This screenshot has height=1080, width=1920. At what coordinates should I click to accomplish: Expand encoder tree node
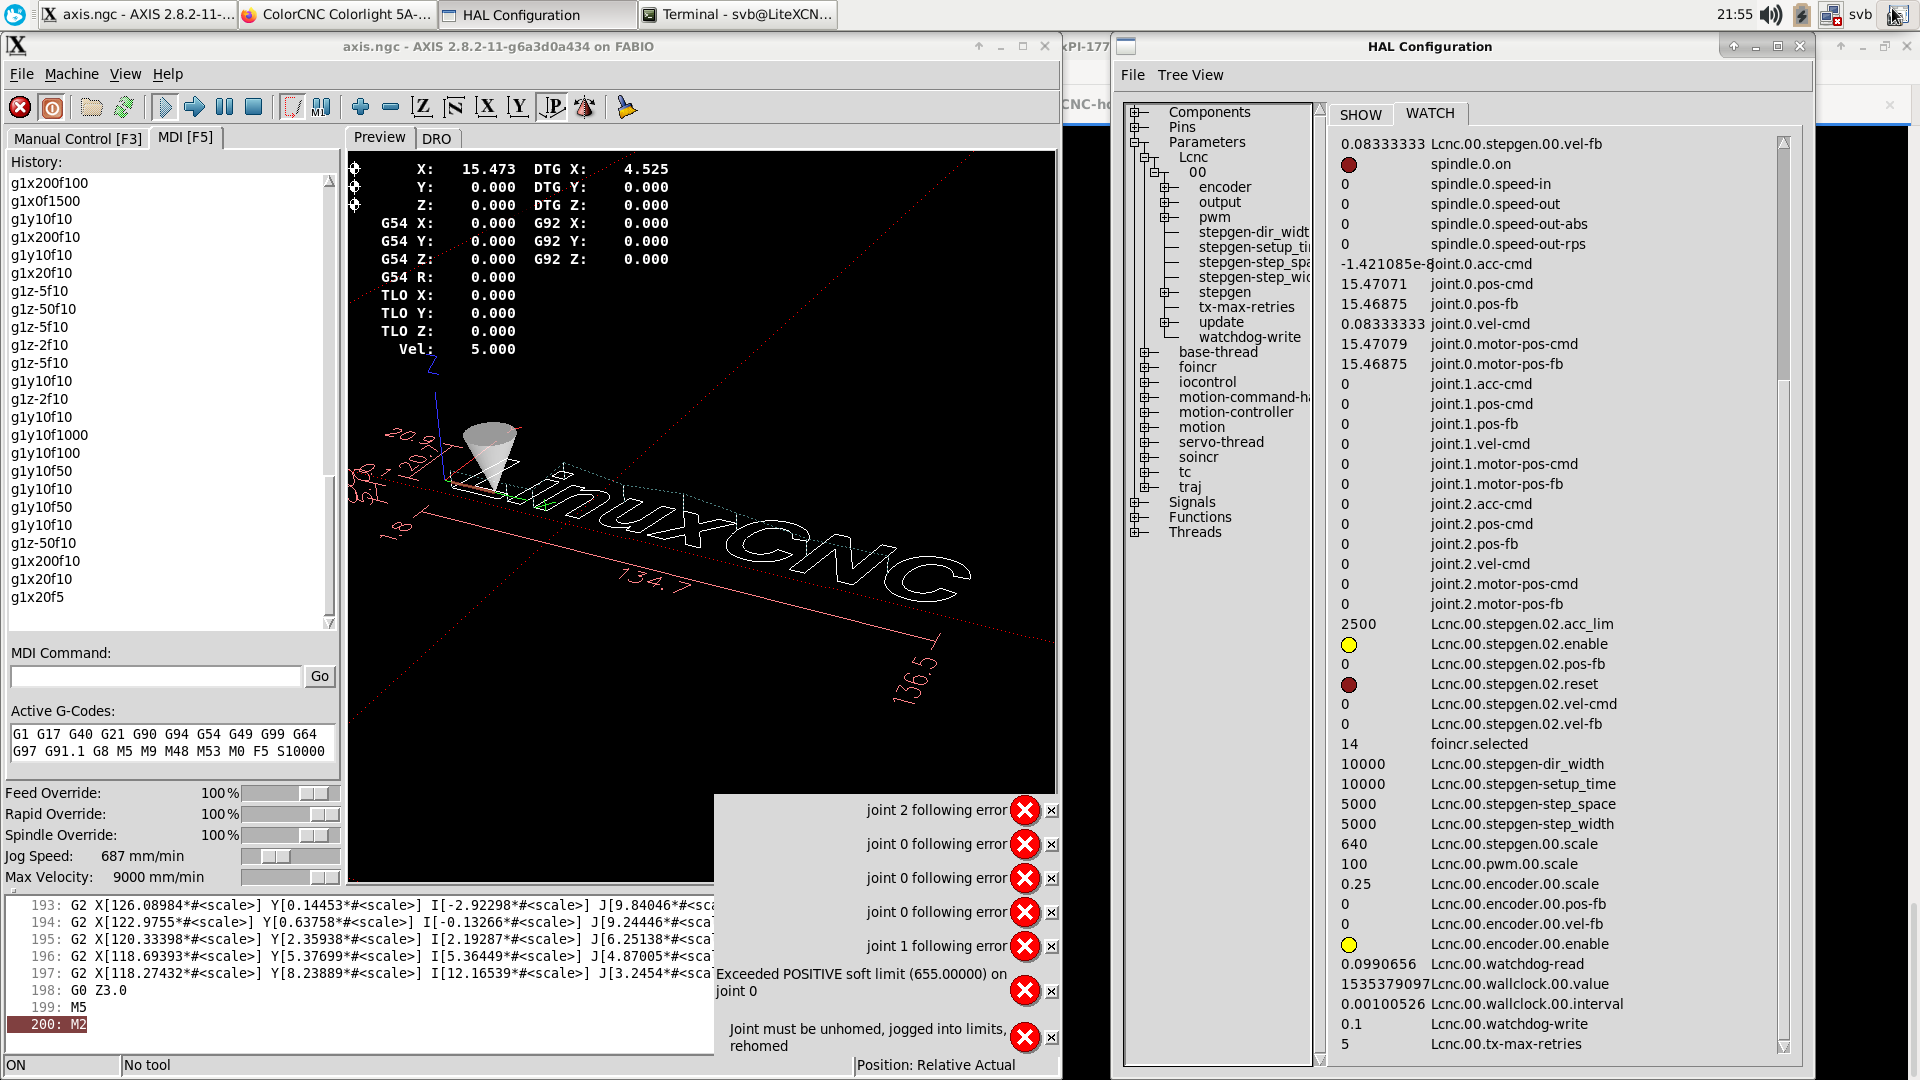1165,188
